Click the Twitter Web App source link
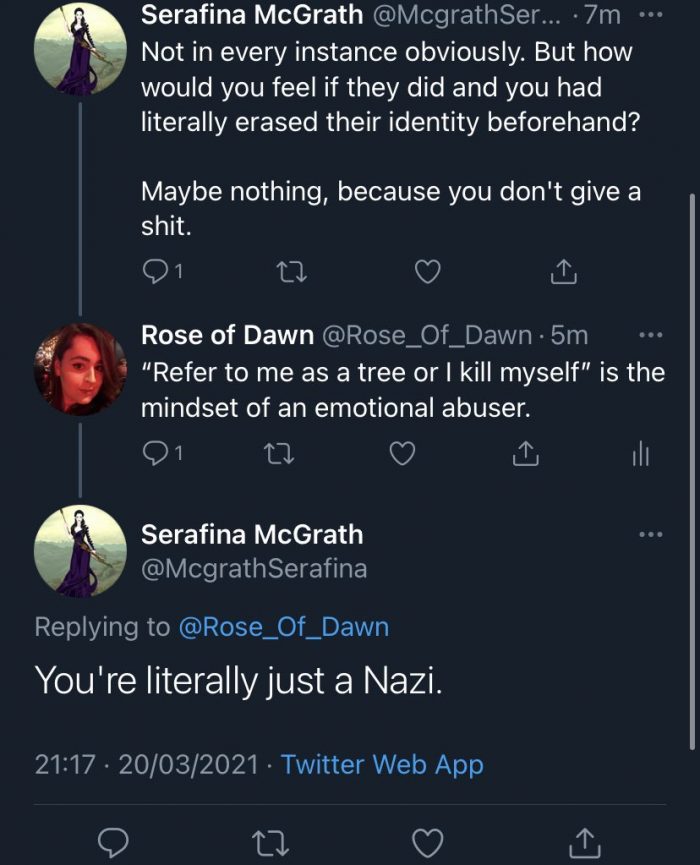This screenshot has width=700, height=865. point(382,765)
